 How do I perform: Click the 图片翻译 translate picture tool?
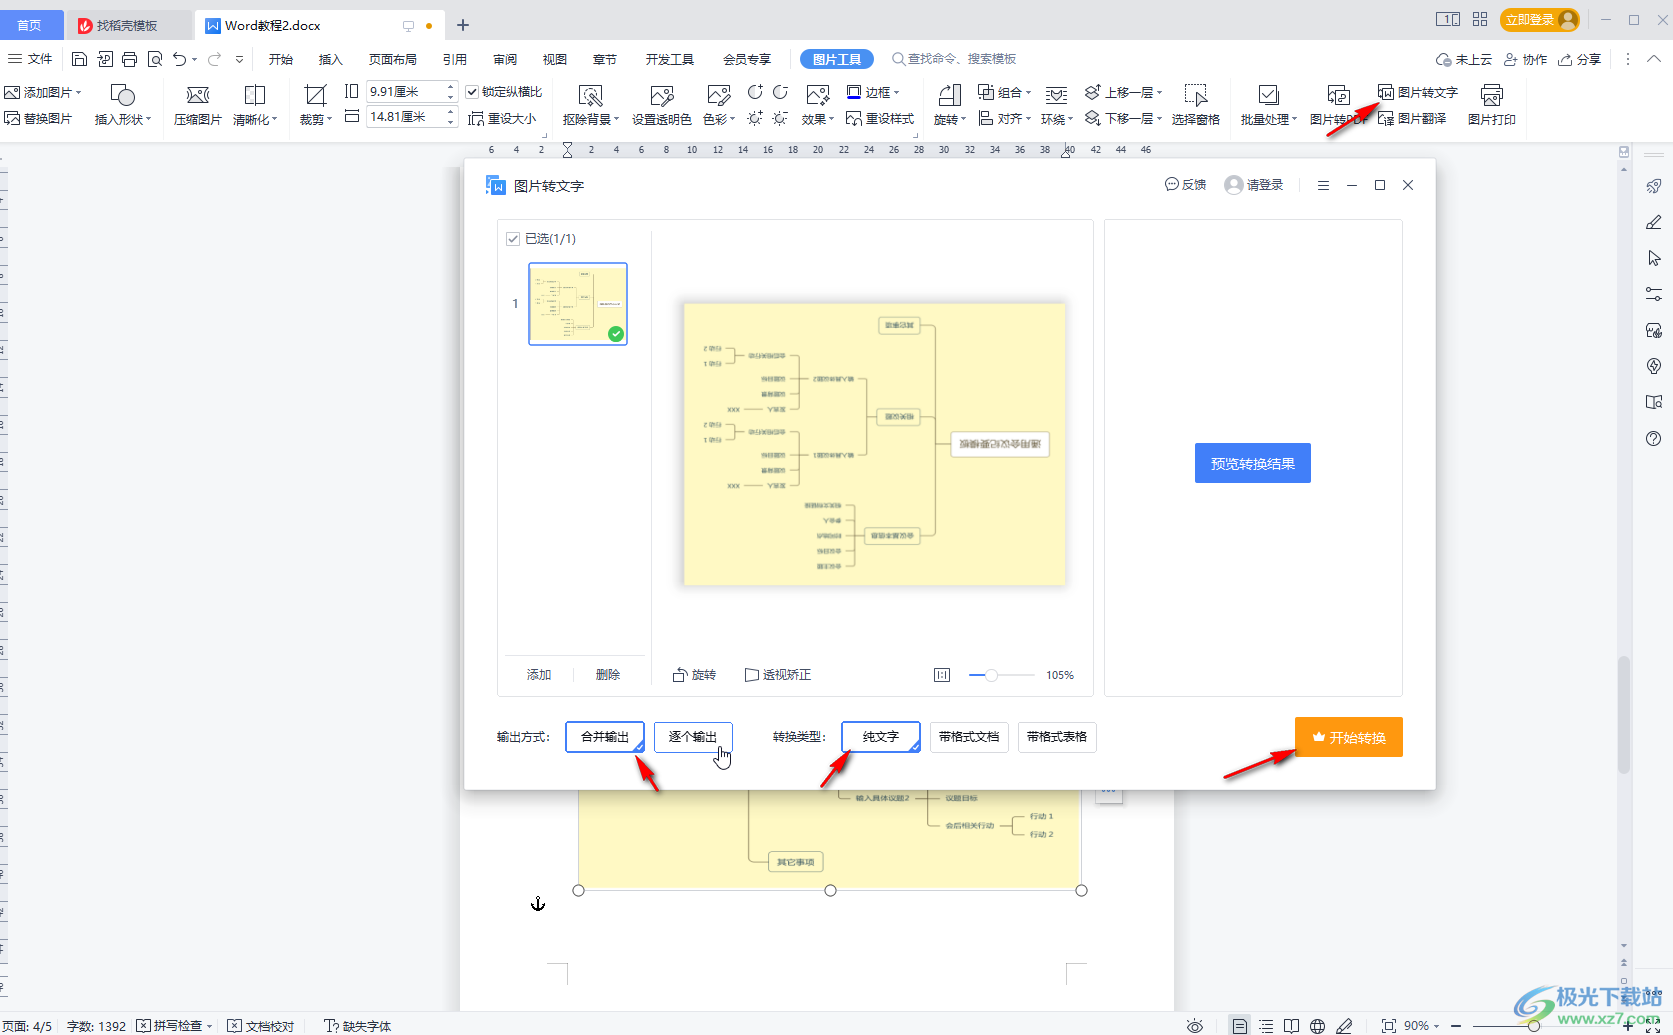coord(1412,118)
